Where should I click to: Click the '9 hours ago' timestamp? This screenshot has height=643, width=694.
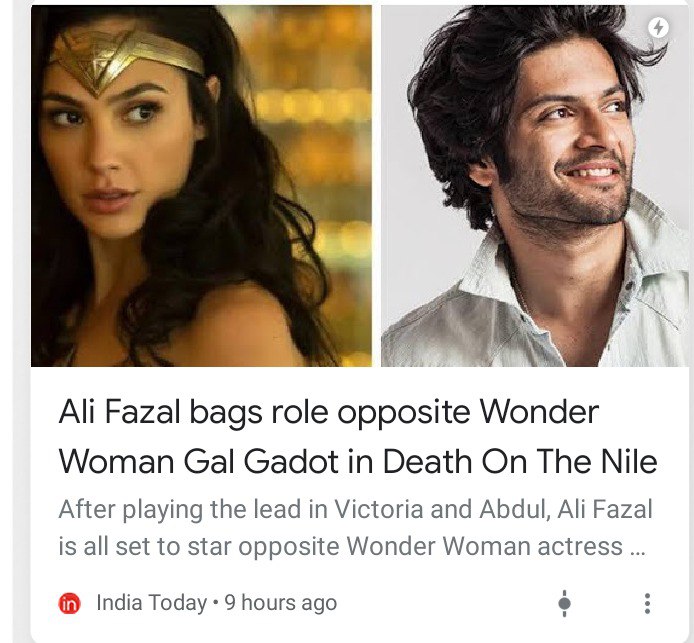pyautogui.click(x=281, y=603)
